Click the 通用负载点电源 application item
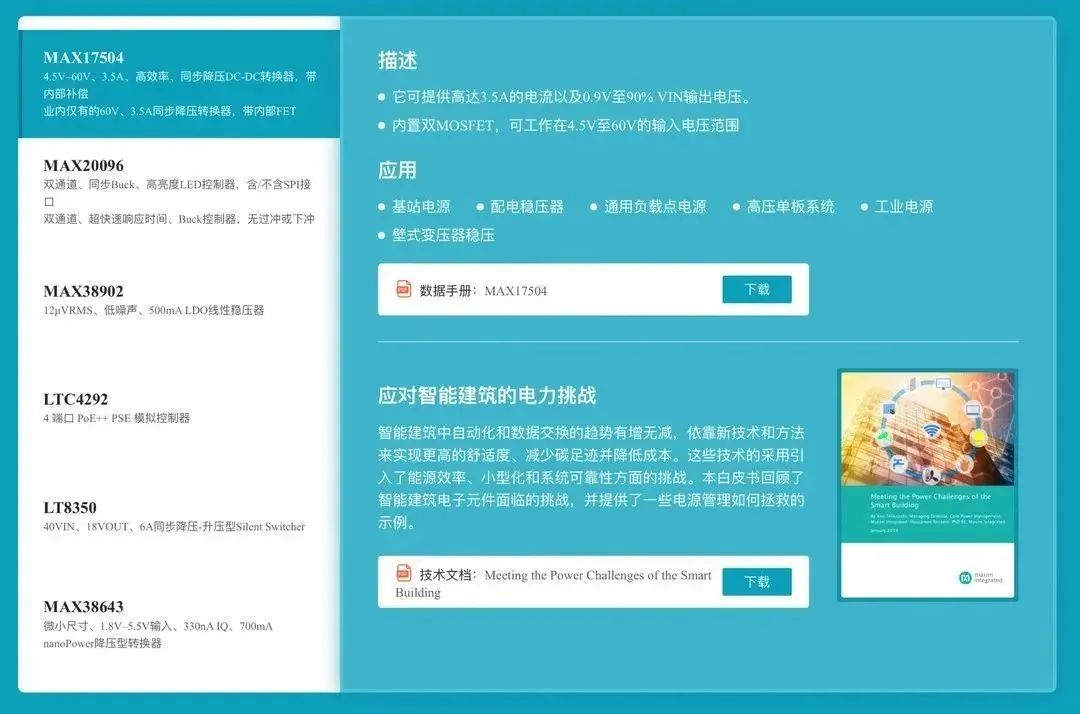Screen dimensions: 1080x714 [x=655, y=207]
